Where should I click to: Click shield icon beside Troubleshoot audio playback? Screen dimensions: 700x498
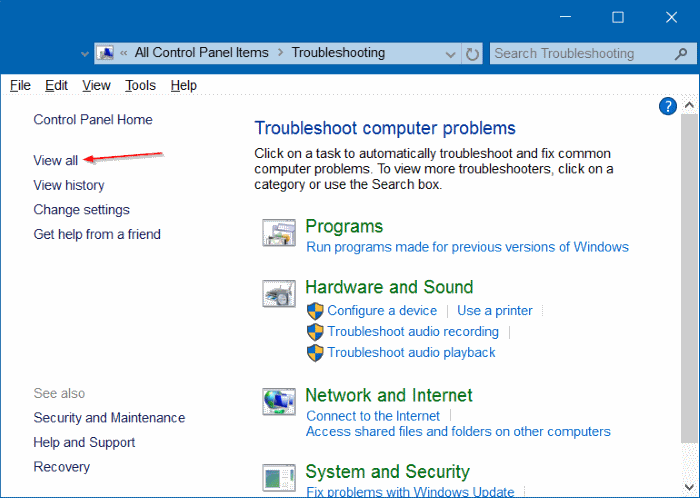tap(315, 353)
